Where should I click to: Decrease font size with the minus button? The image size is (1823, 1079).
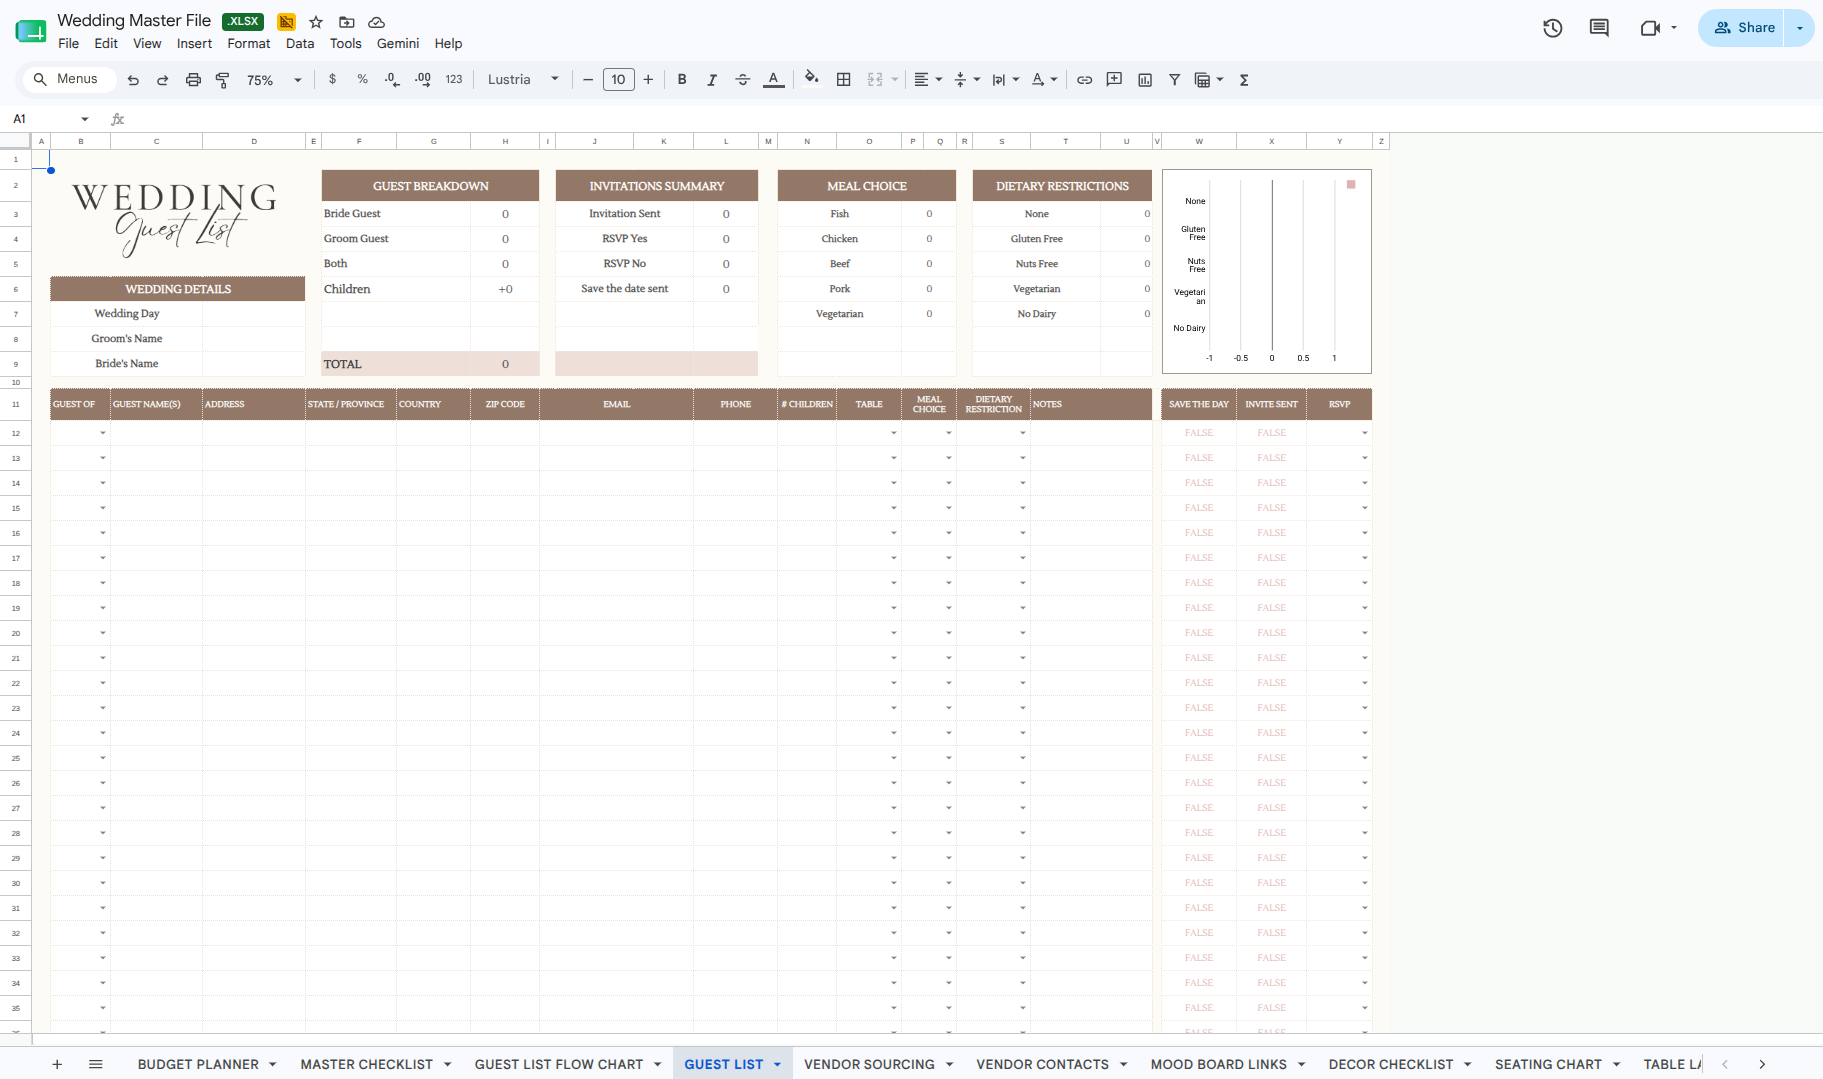pos(588,80)
